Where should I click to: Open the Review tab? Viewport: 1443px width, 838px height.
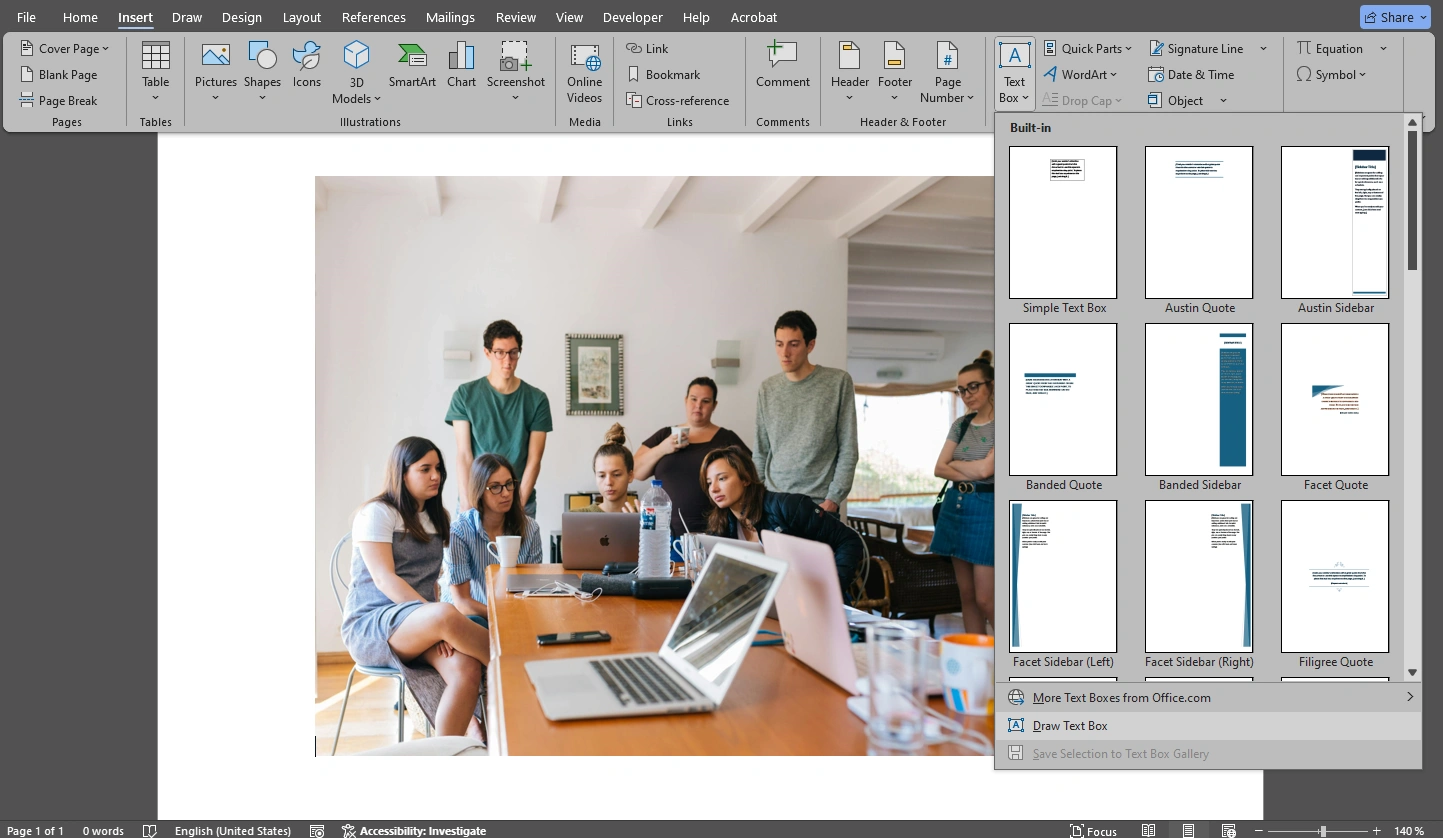[x=516, y=17]
